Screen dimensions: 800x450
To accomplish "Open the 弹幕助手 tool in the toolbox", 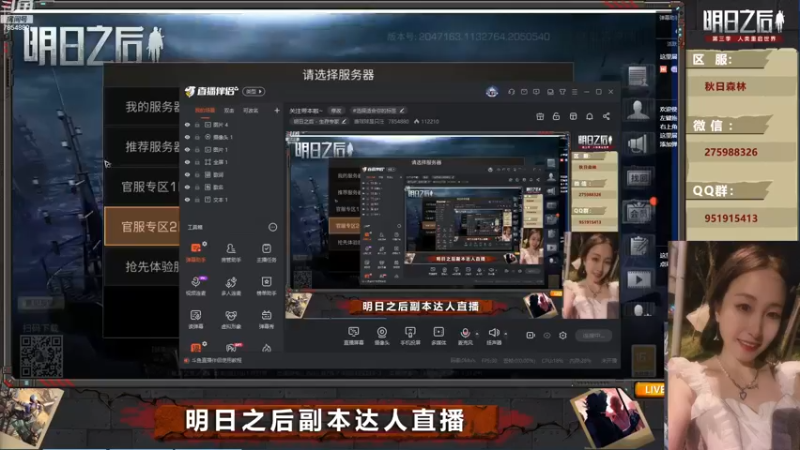I will [196, 252].
